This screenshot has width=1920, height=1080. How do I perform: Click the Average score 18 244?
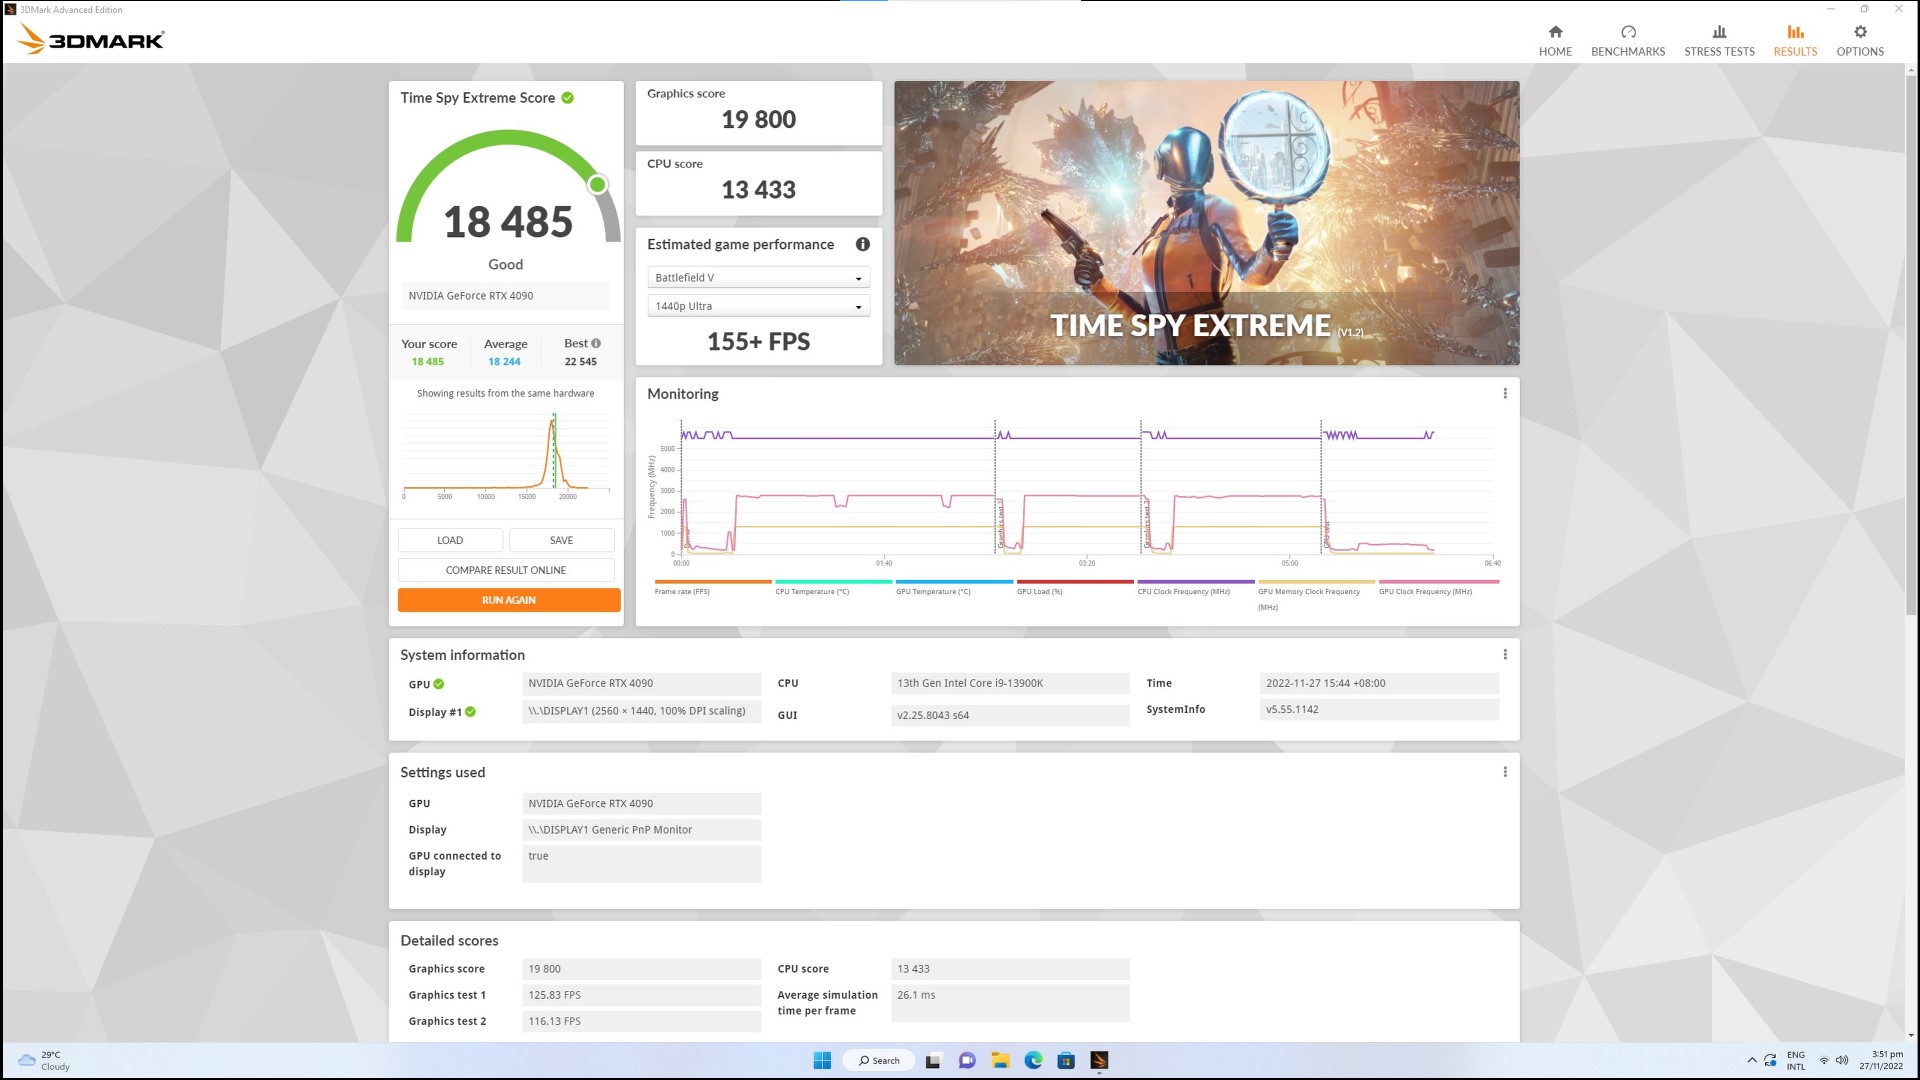(505, 362)
